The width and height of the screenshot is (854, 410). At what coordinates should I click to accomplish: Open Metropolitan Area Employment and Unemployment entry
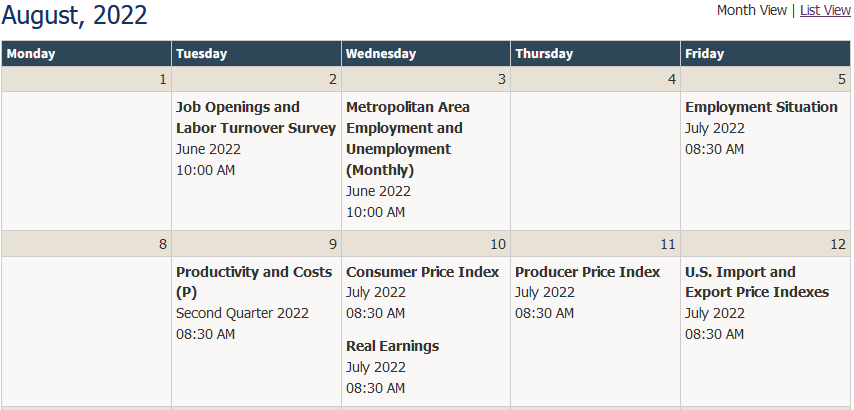(407, 138)
